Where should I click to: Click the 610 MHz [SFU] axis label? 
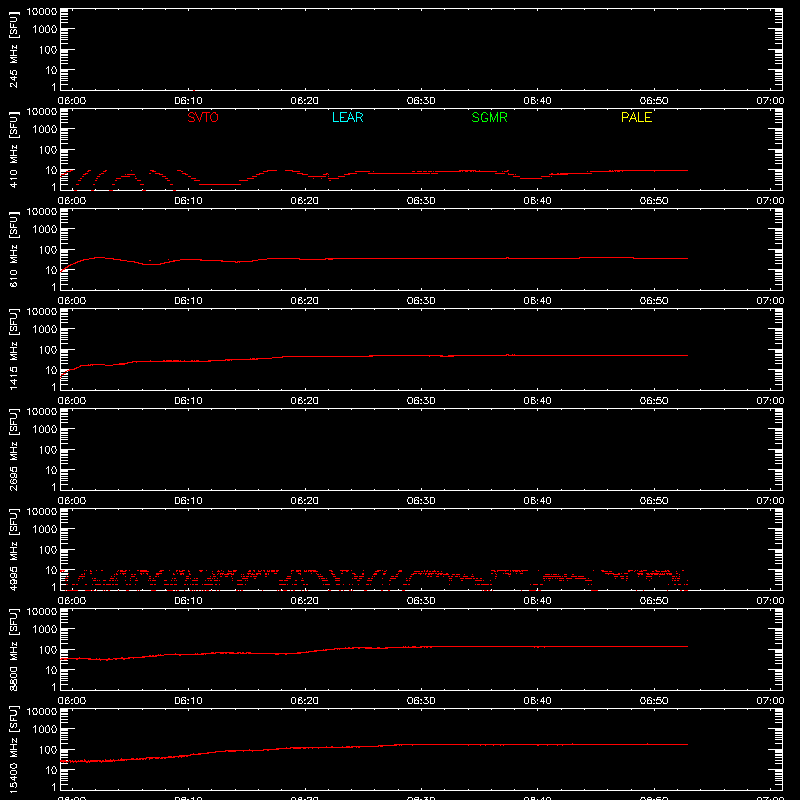(x=13, y=250)
